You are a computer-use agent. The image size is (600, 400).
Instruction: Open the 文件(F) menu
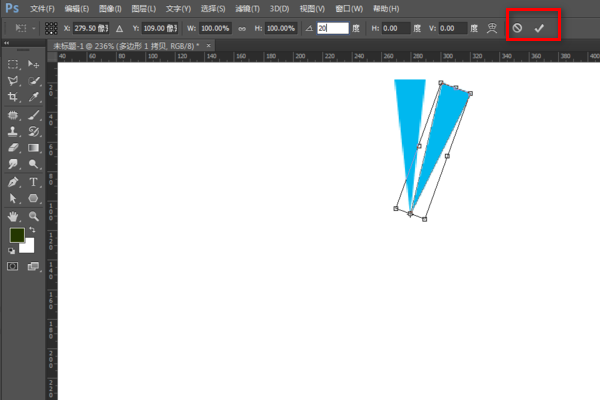click(42, 9)
